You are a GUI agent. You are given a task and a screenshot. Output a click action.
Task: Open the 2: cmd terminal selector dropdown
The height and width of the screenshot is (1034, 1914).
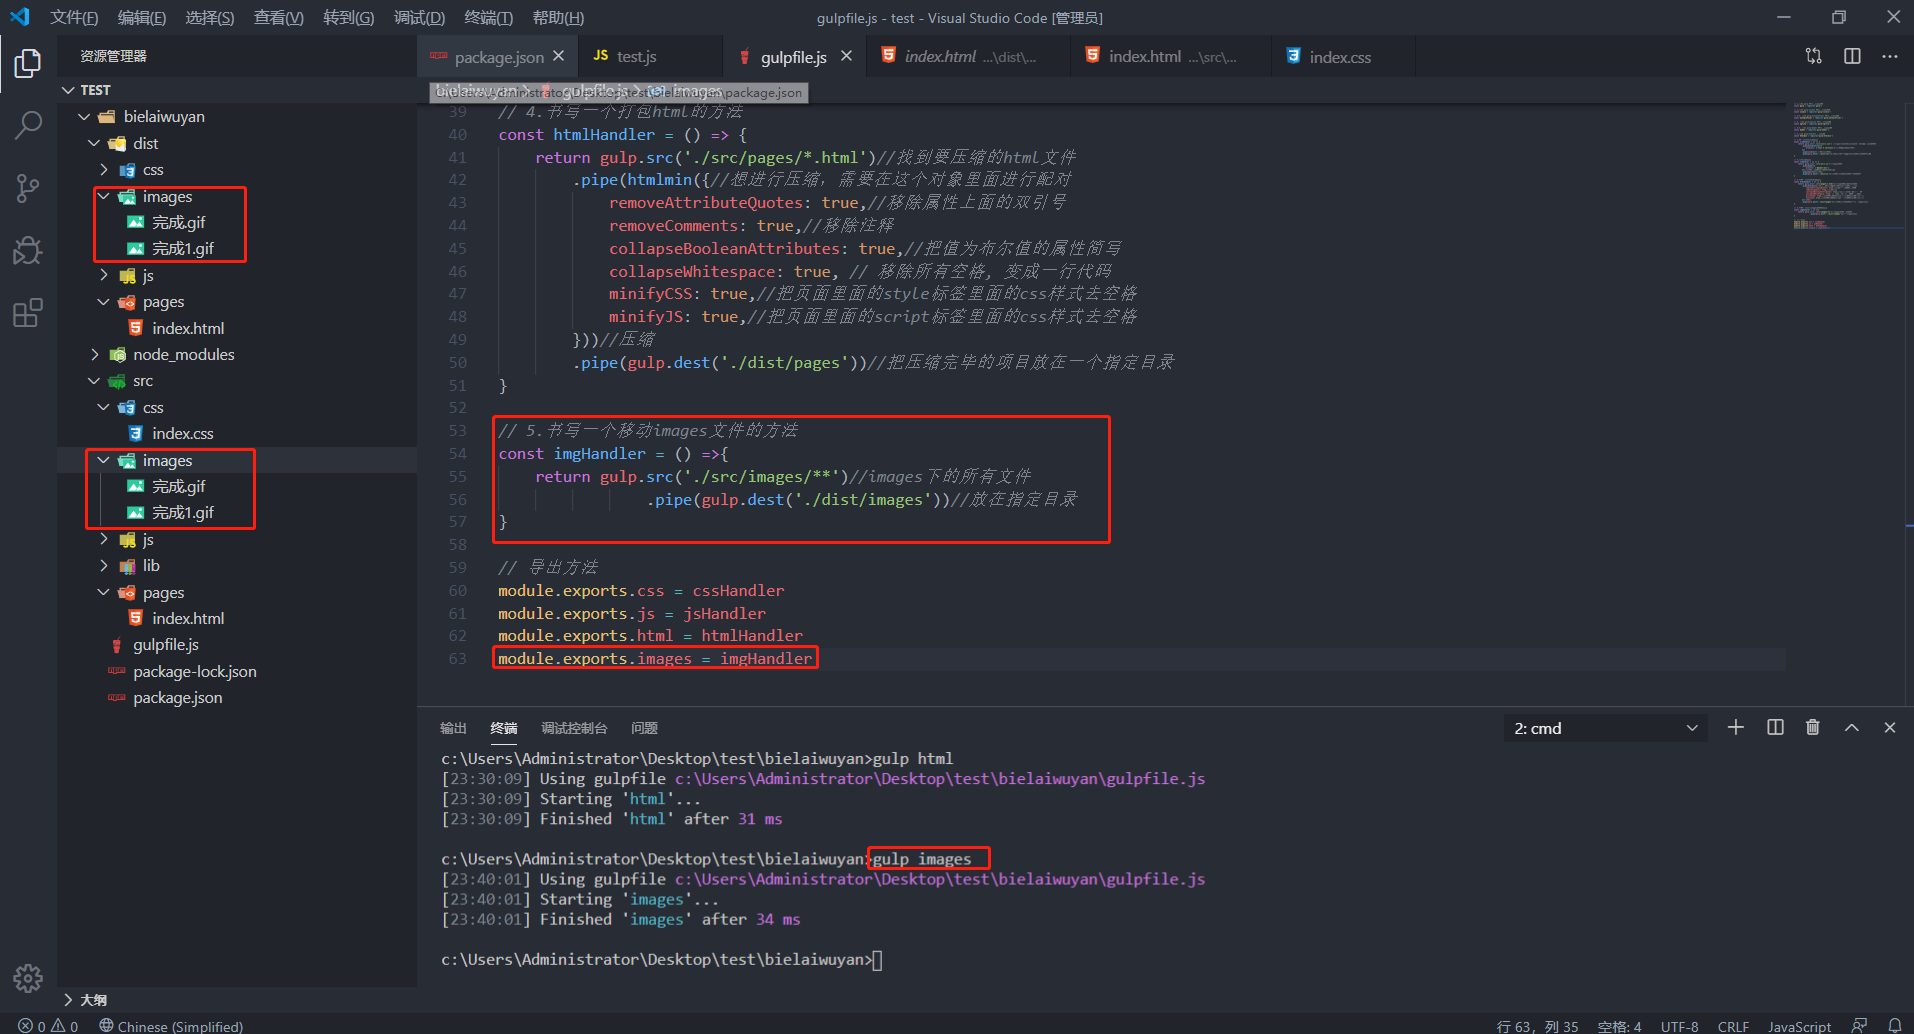point(1605,728)
